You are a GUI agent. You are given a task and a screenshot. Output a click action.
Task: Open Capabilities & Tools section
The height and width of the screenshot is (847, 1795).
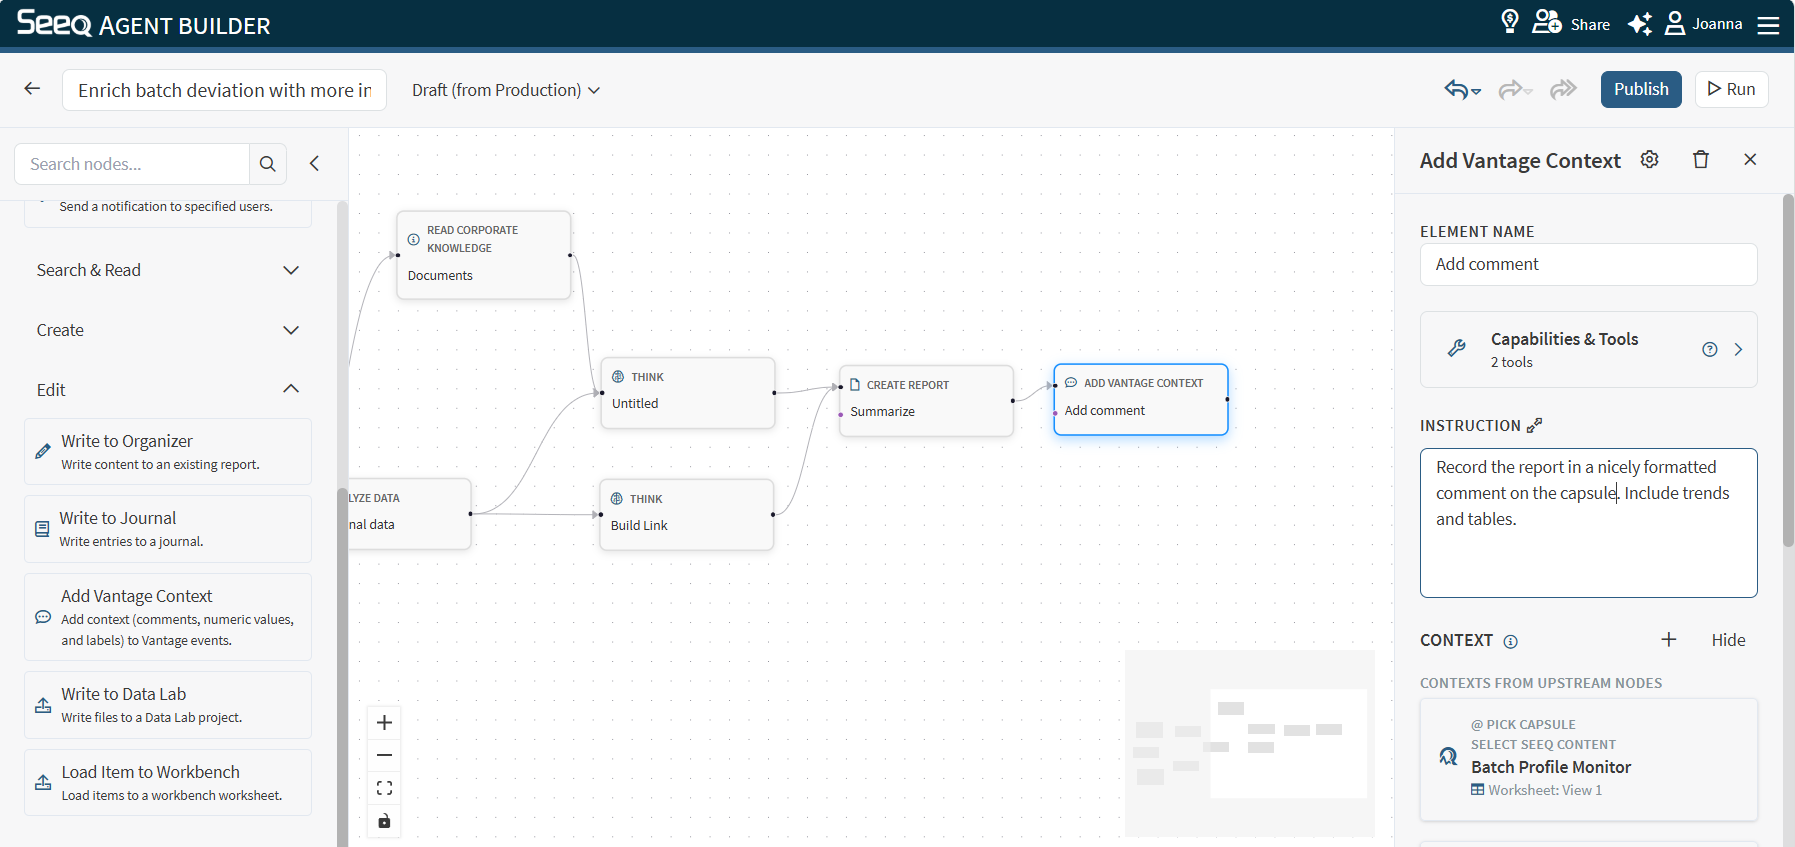click(1589, 349)
